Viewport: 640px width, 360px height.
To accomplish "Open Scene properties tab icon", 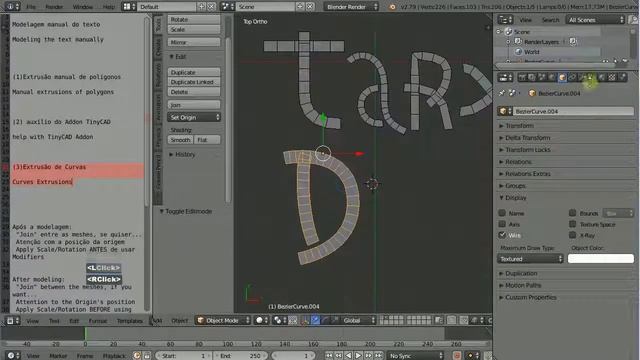I will [542, 77].
